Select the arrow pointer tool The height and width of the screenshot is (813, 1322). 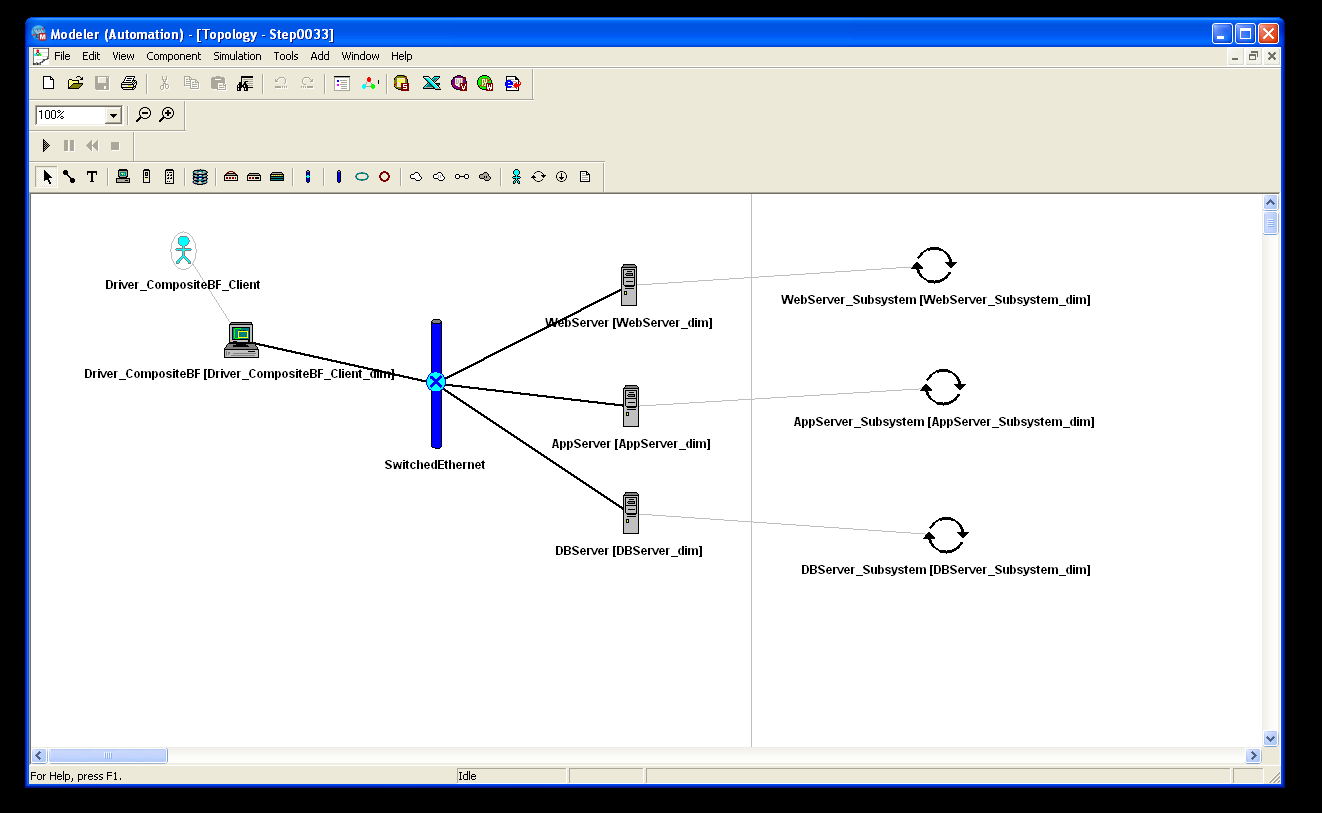(x=47, y=177)
